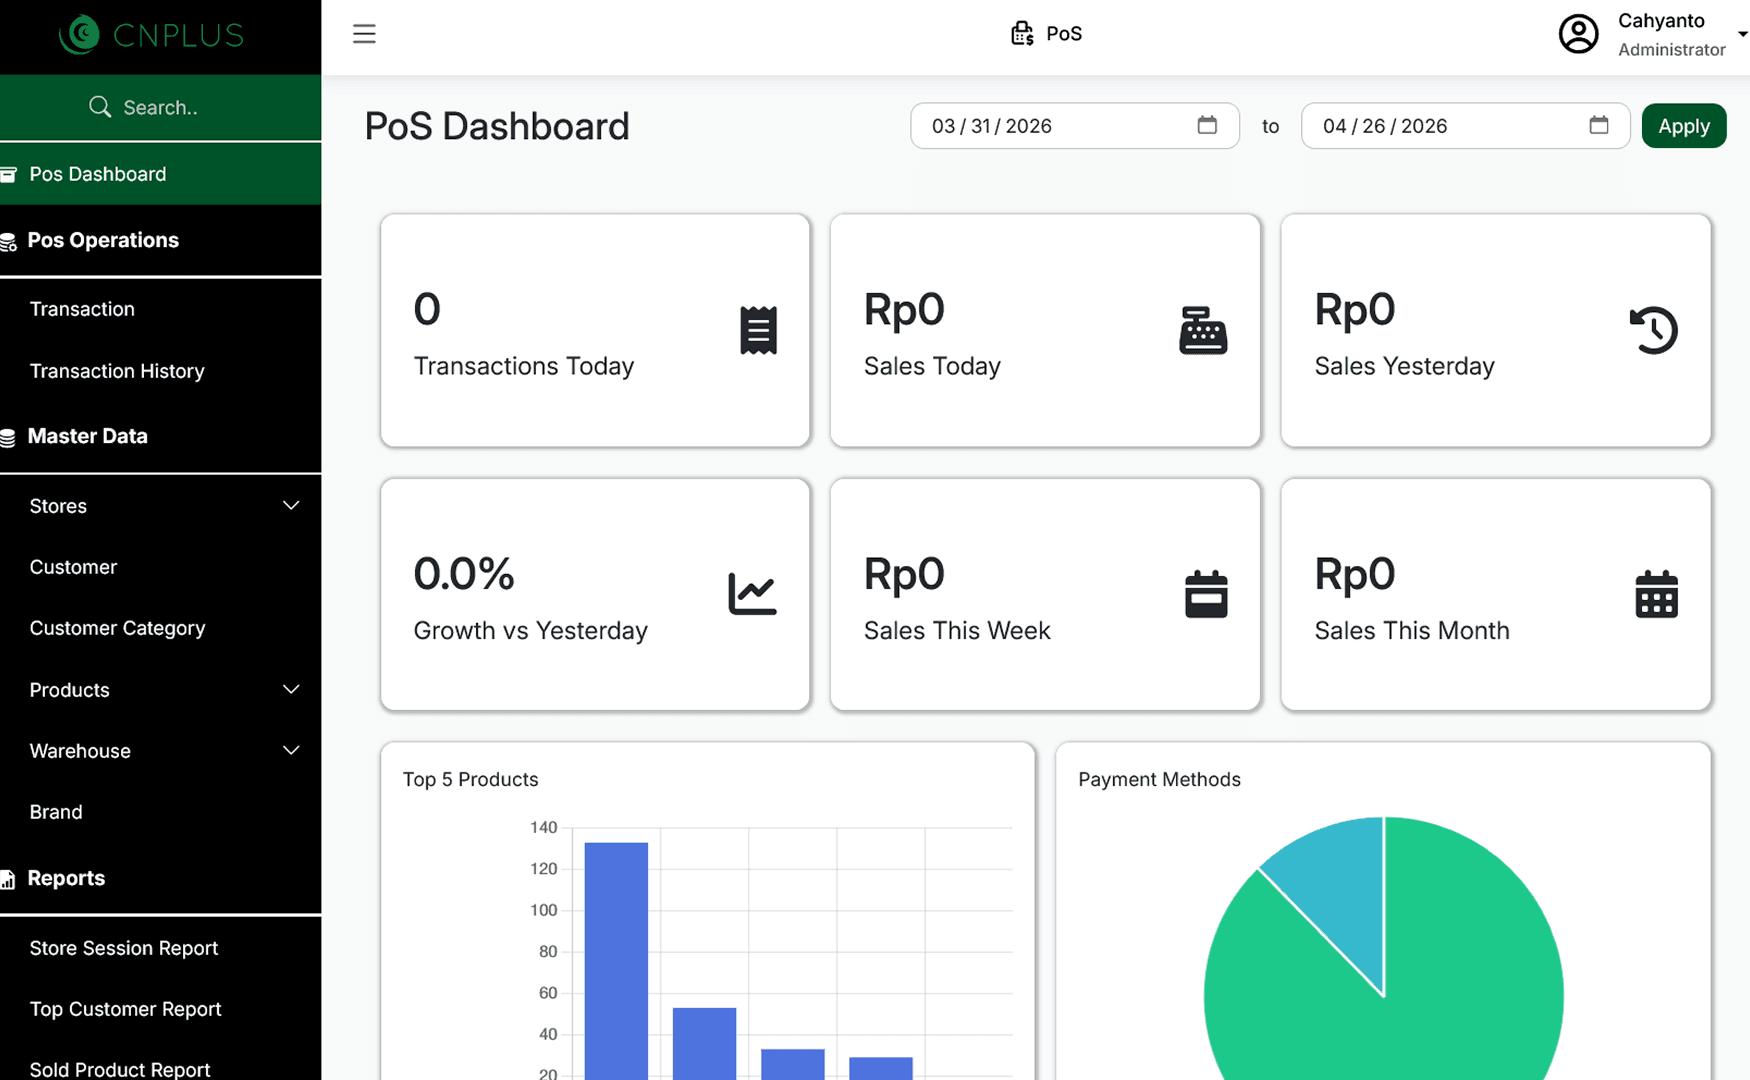Click the end date field 04/26/2026
The width and height of the screenshot is (1750, 1080).
click(1465, 126)
